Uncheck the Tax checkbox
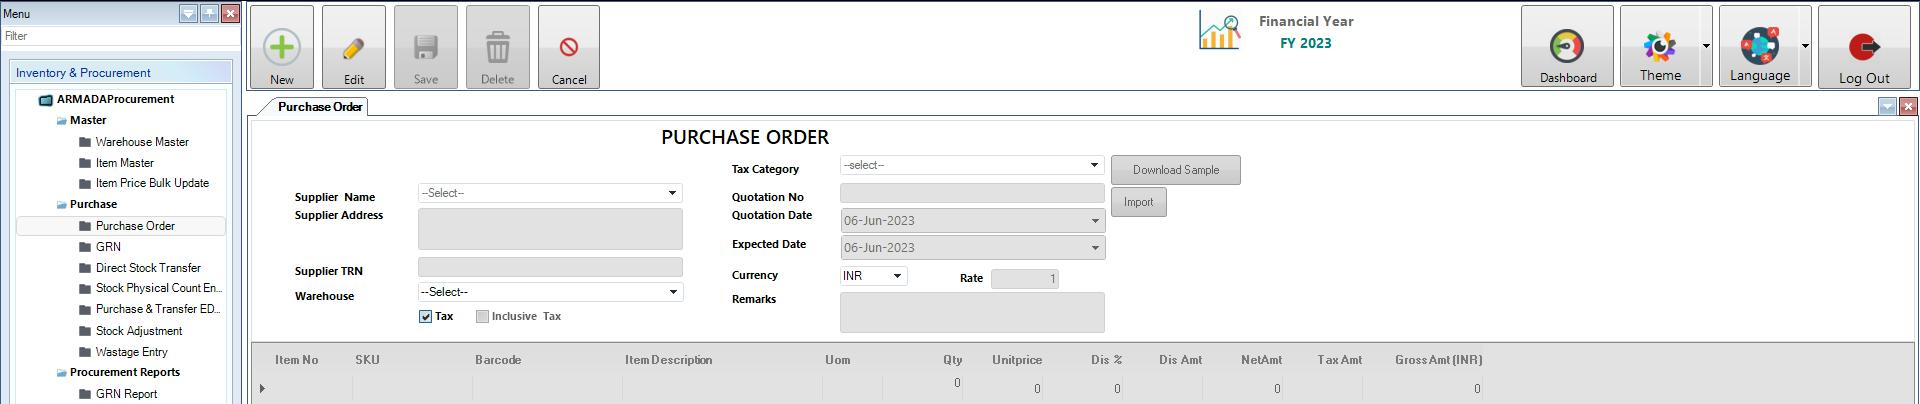Image resolution: width=1920 pixels, height=404 pixels. click(426, 317)
